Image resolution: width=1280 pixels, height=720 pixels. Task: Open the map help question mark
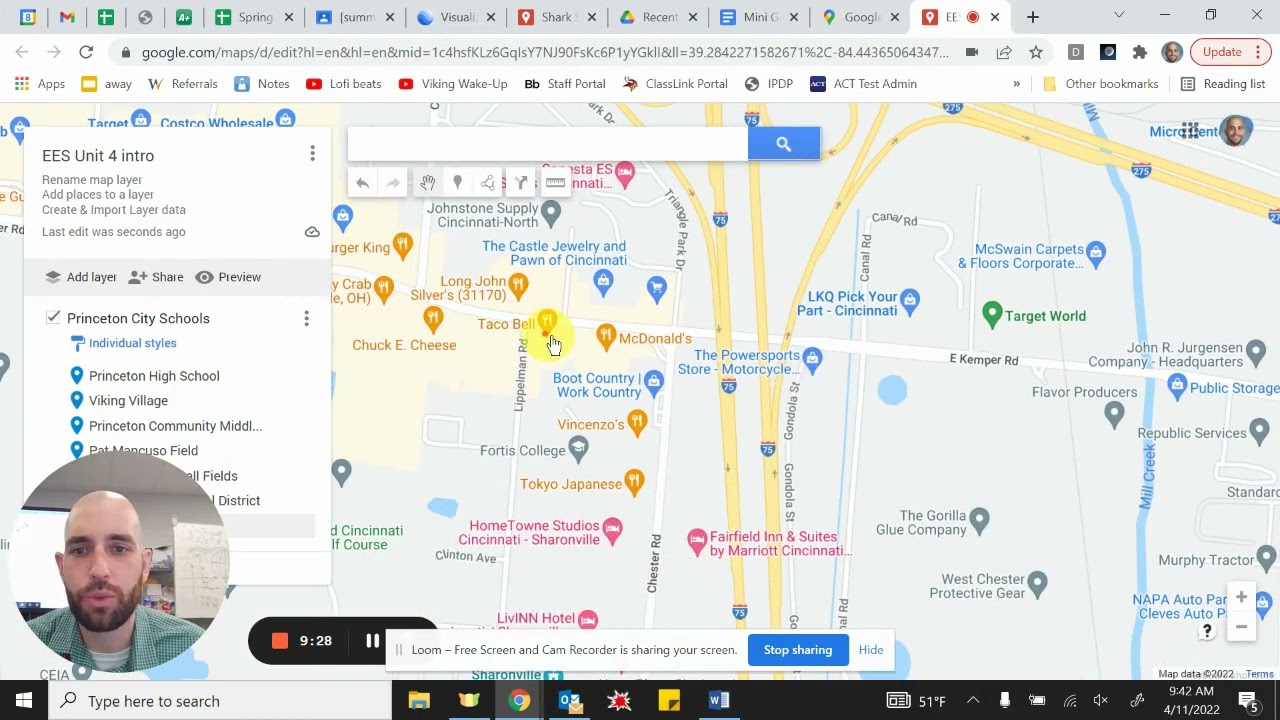pyautogui.click(x=1207, y=631)
